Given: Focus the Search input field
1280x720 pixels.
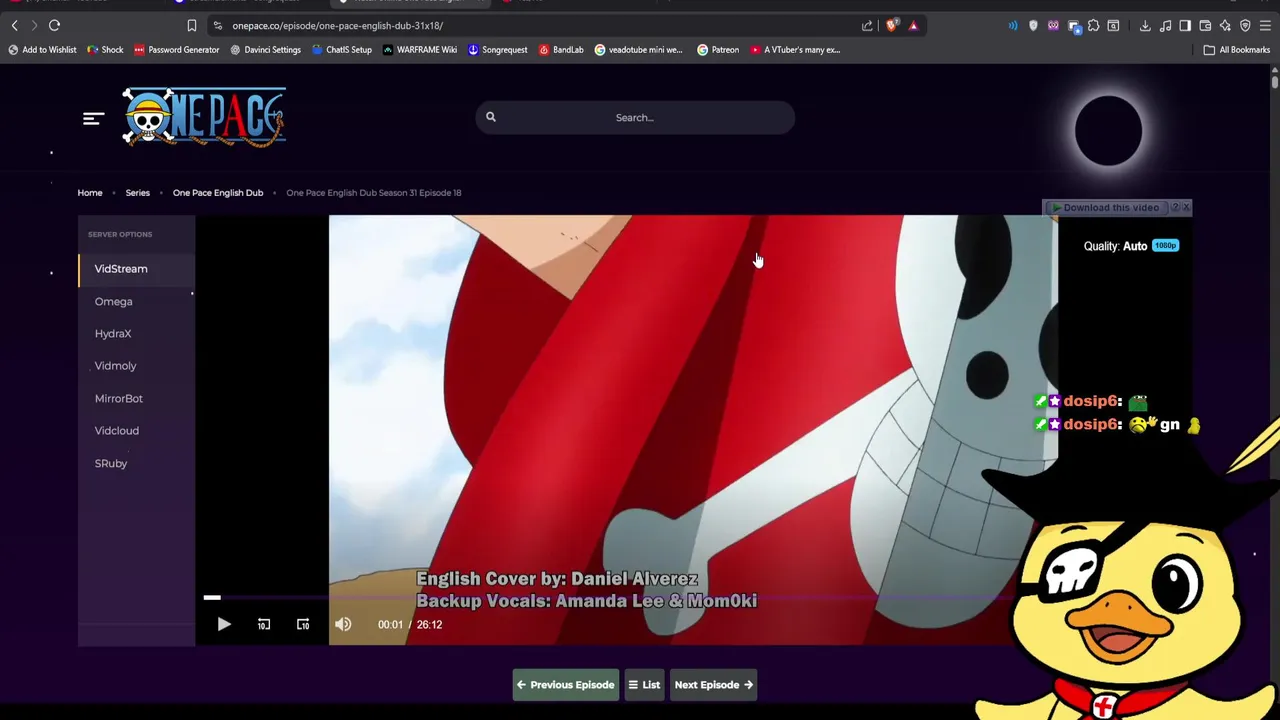Looking at the screenshot, I should click(635, 117).
